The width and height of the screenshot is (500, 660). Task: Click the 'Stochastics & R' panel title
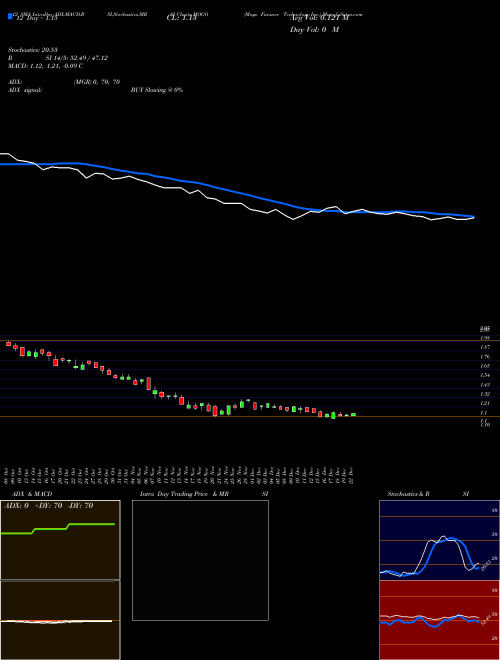click(x=408, y=494)
